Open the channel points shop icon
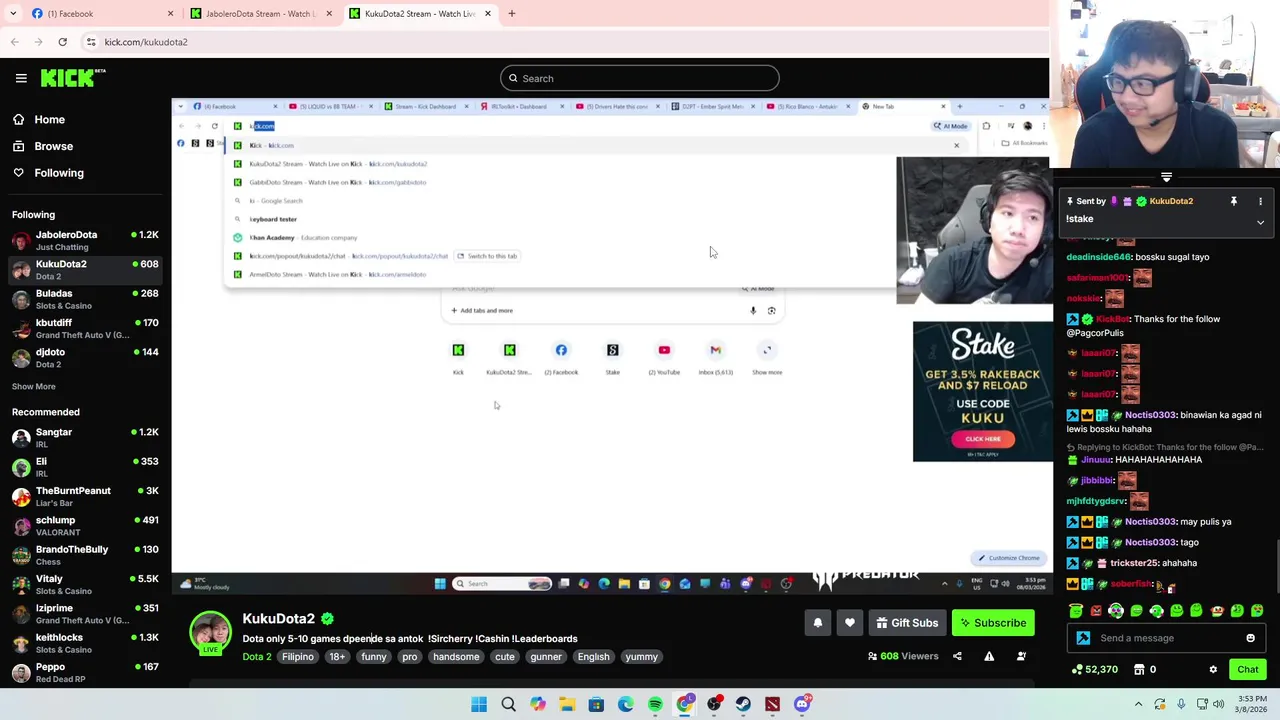Image resolution: width=1280 pixels, height=720 pixels. click(1139, 670)
